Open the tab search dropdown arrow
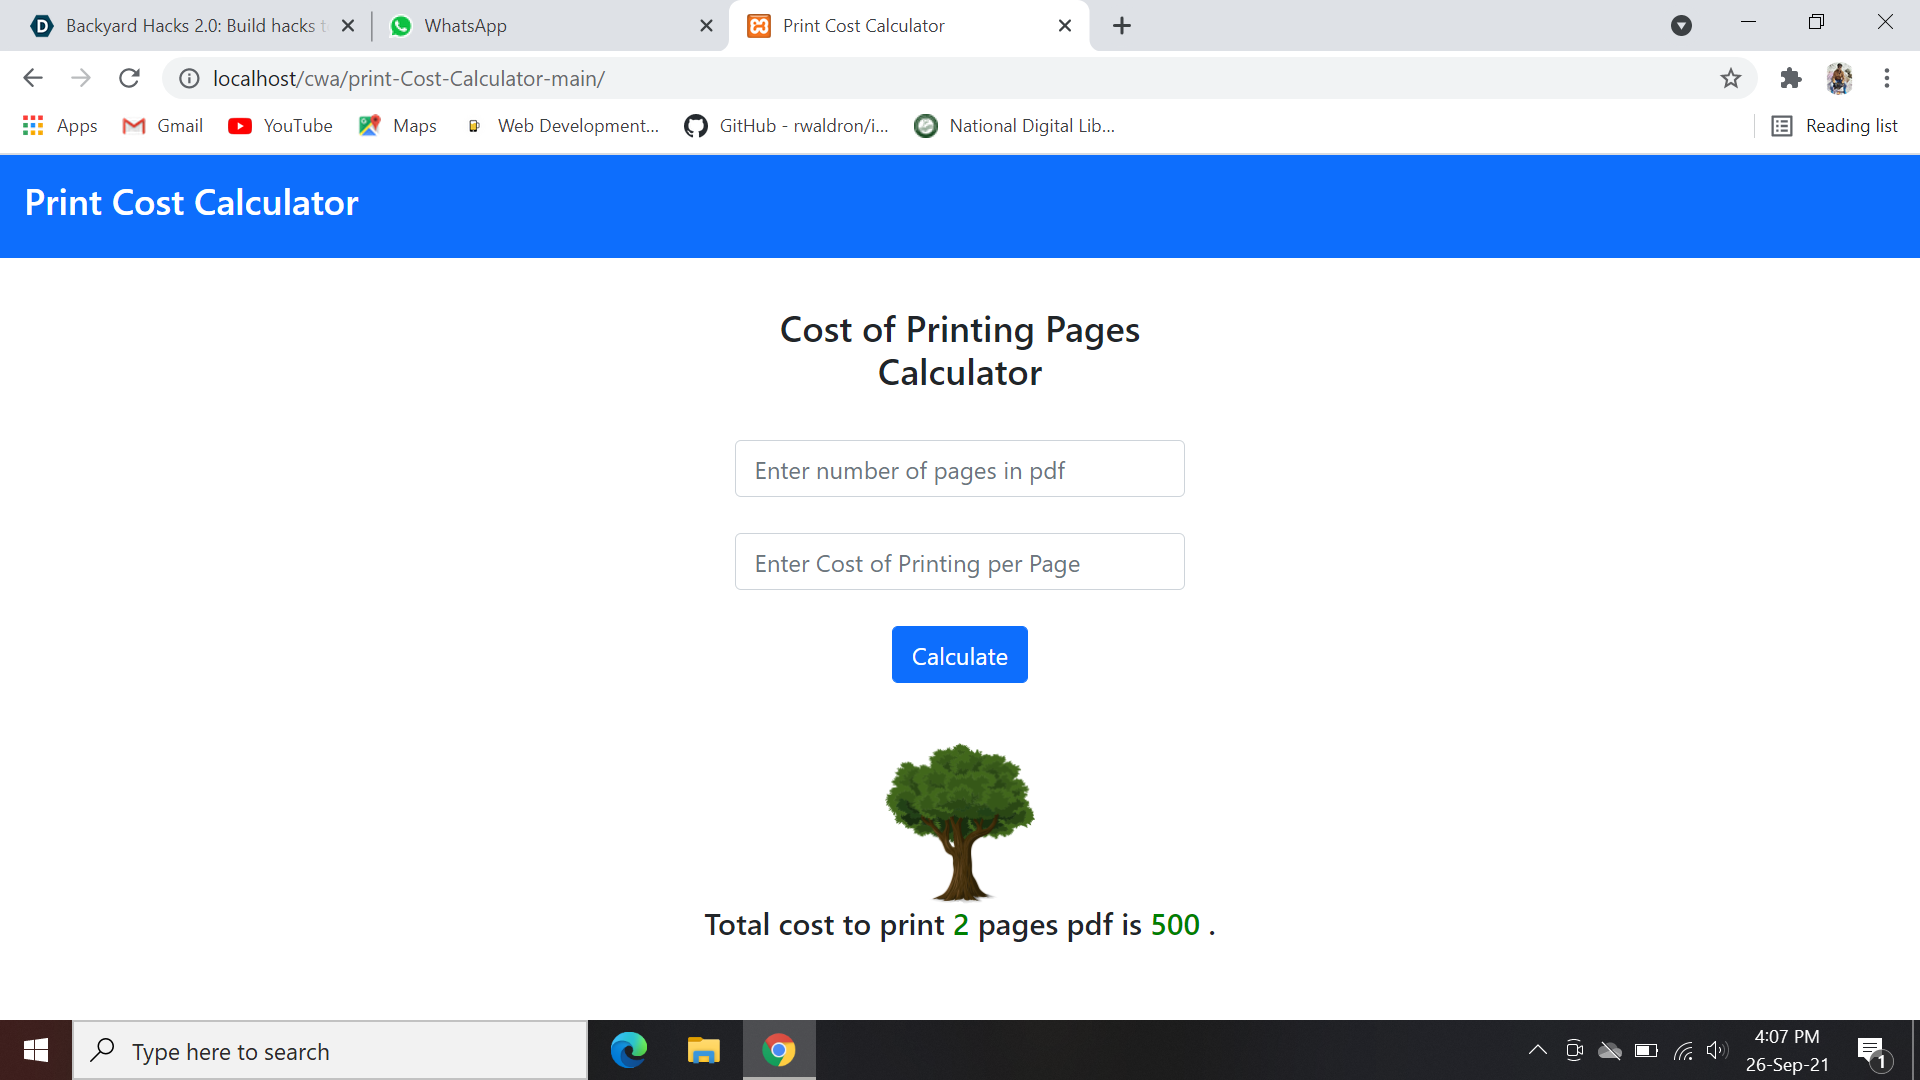The image size is (1920, 1080). pyautogui.click(x=1681, y=26)
